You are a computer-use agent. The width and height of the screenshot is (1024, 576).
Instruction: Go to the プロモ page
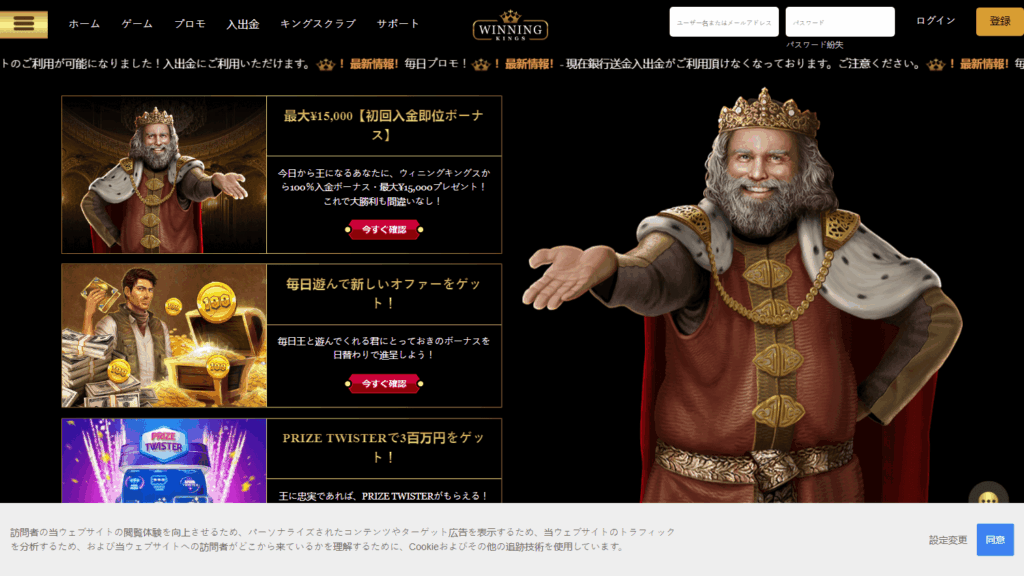[x=189, y=24]
